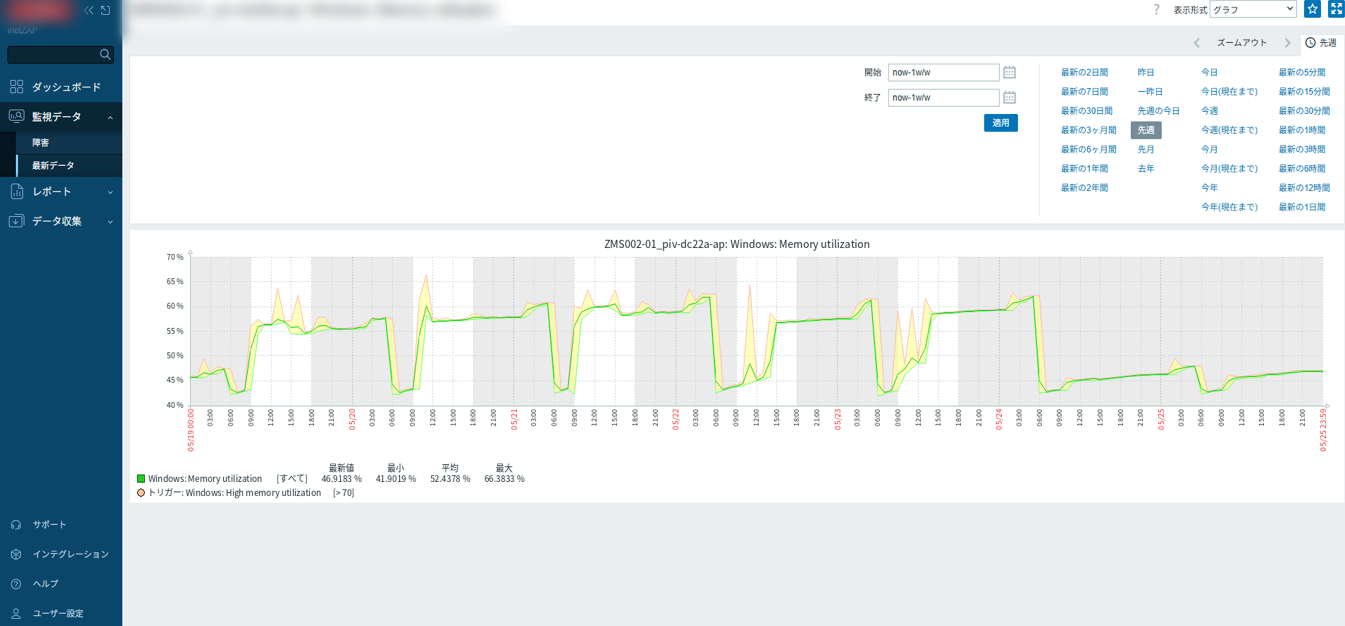
Task: Choose the 最新の30日間 time range link
Action: pos(1086,111)
